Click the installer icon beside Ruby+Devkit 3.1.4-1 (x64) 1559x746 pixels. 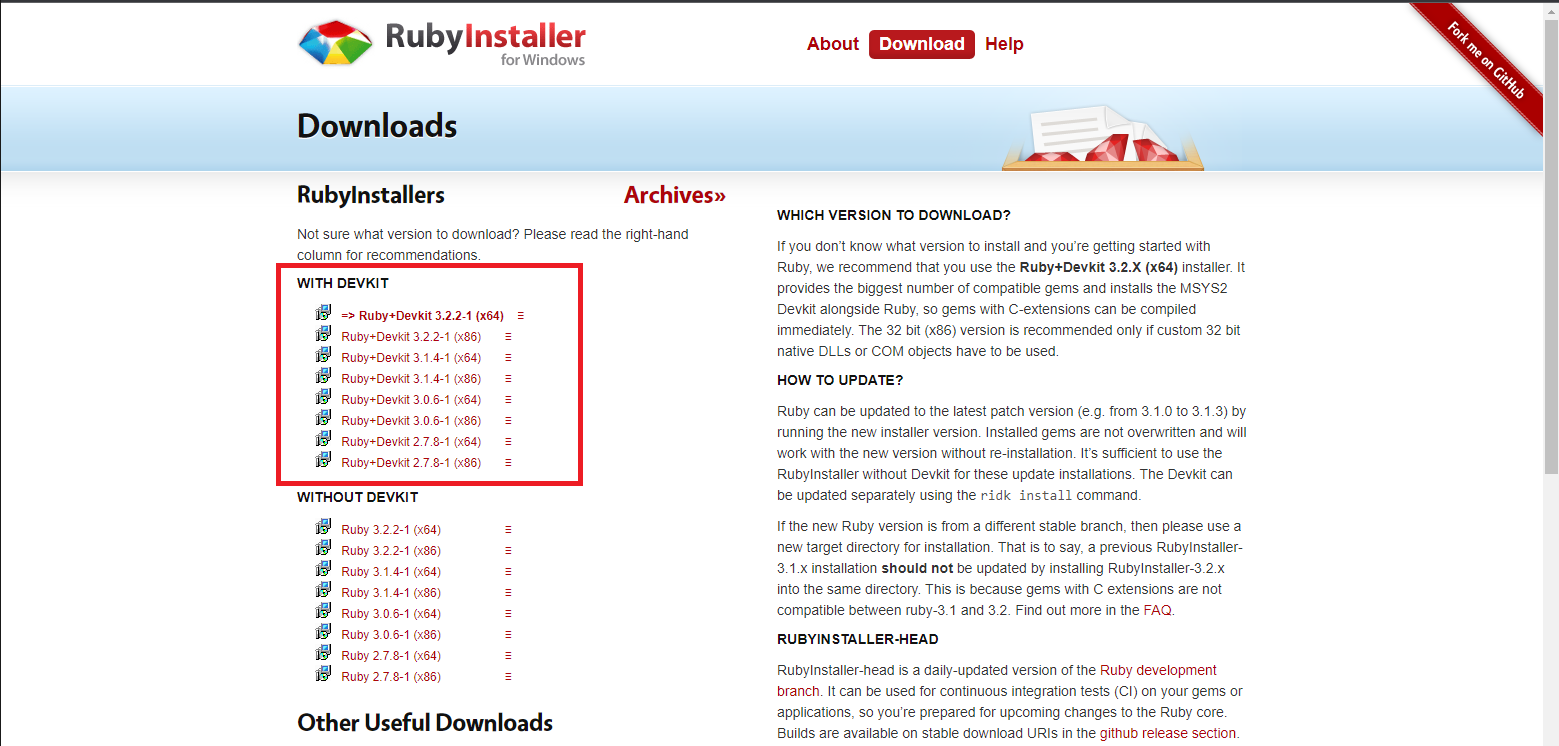point(323,356)
